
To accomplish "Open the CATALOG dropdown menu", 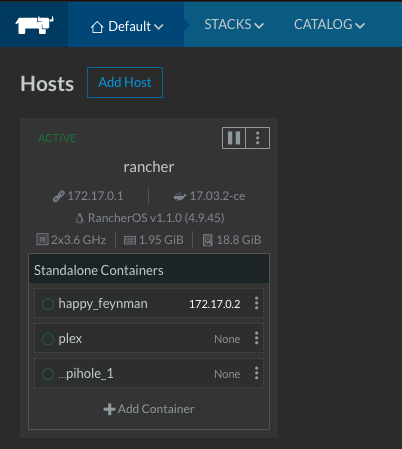I will [x=329, y=24].
